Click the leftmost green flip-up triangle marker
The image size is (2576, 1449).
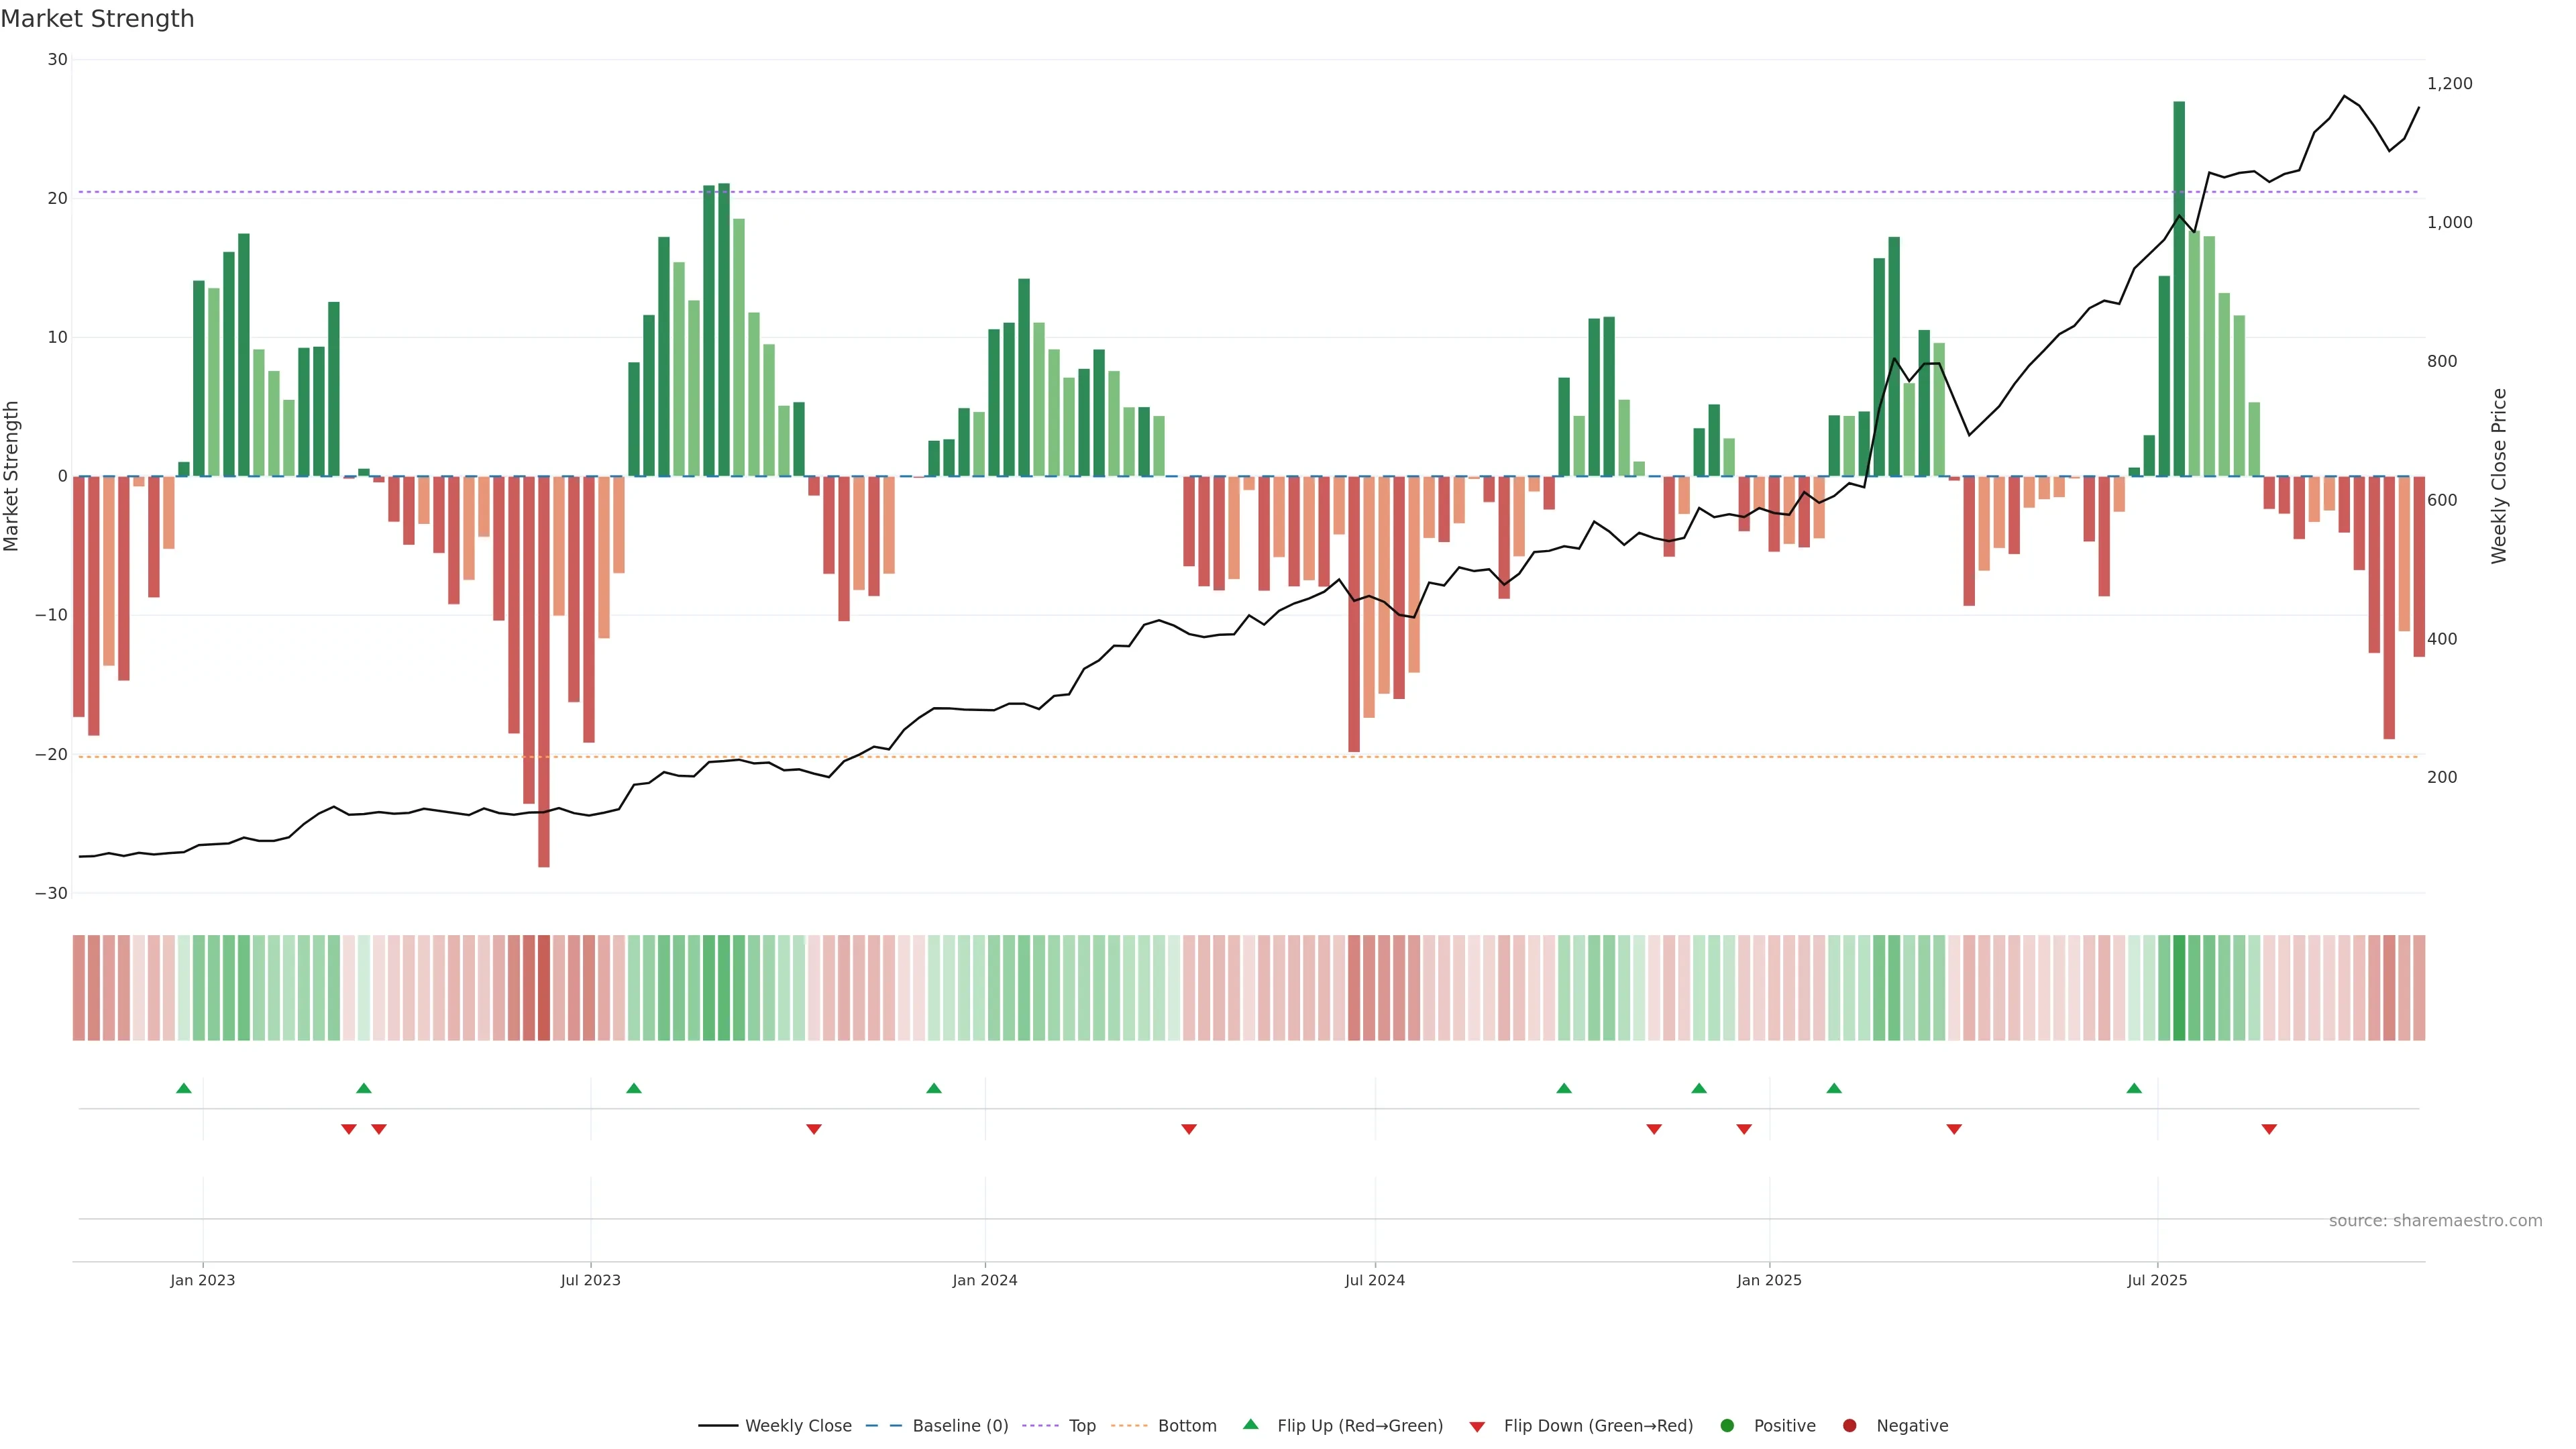pyautogui.click(x=184, y=1088)
